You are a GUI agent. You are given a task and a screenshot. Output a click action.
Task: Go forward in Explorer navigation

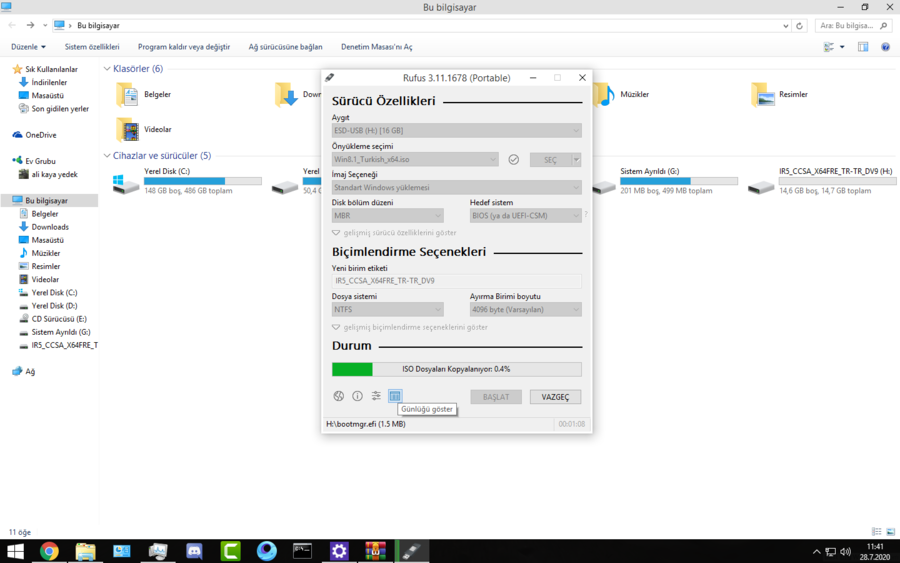click(30, 25)
